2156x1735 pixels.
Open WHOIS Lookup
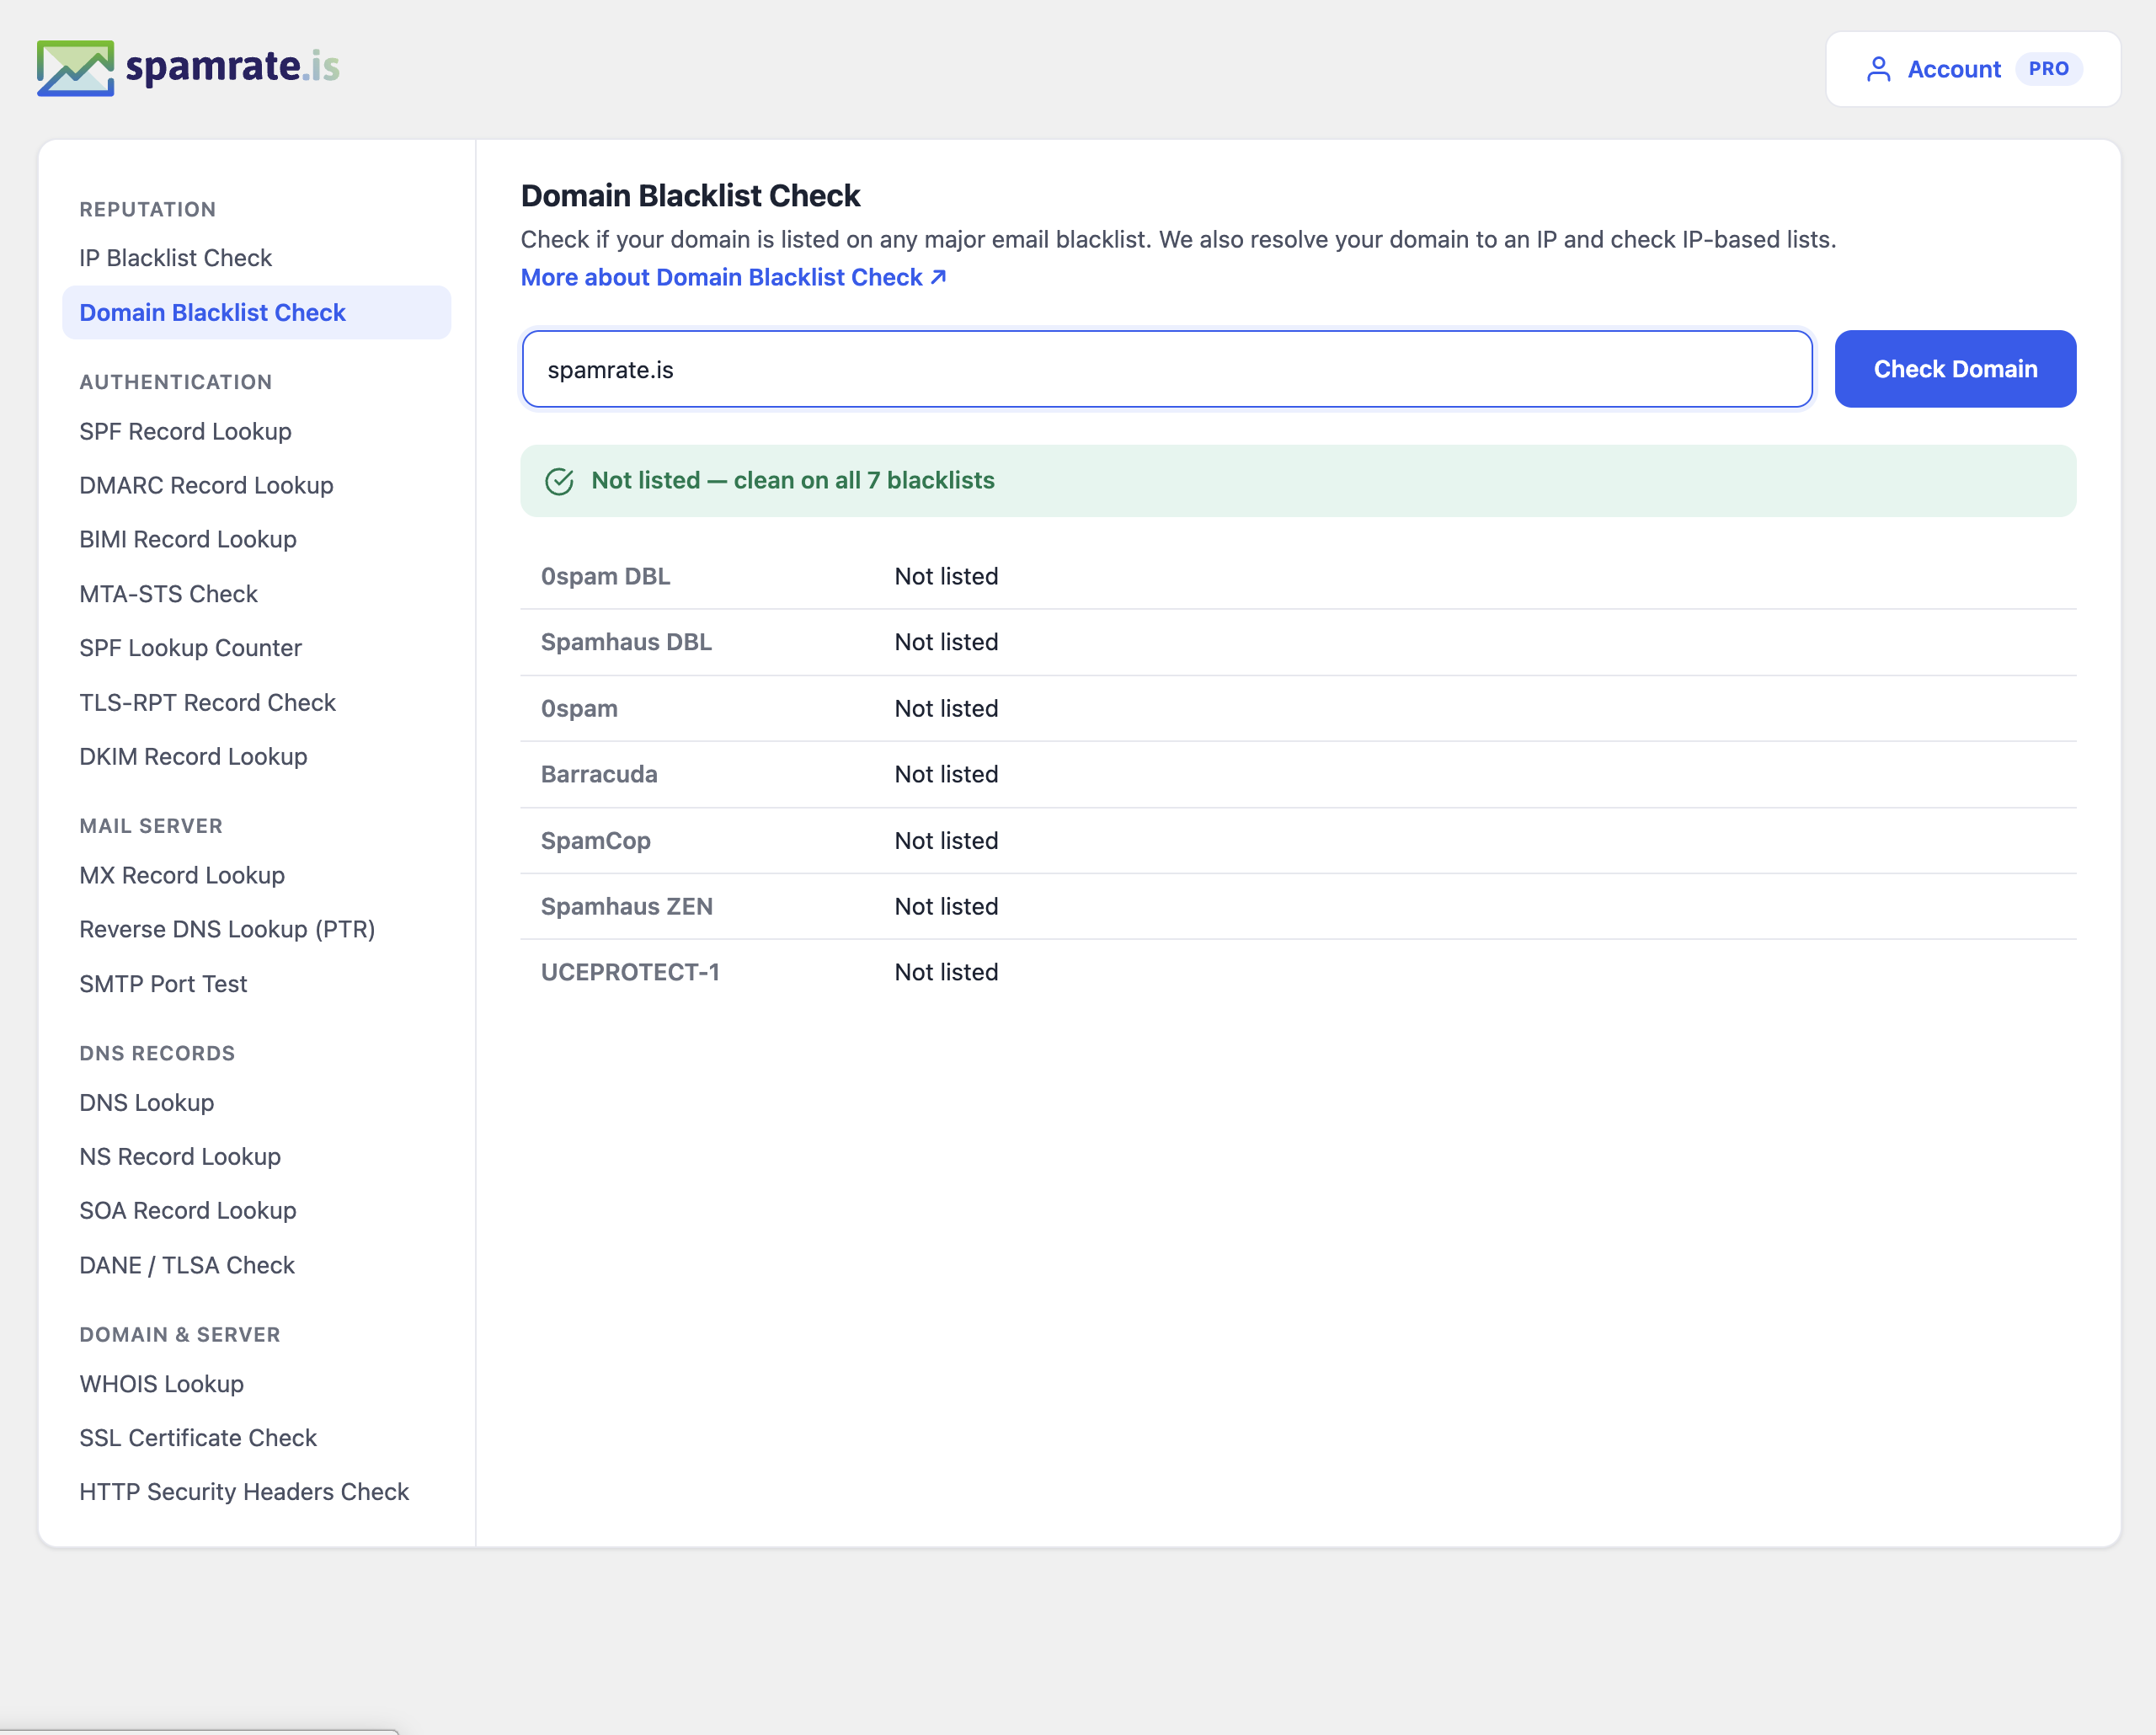pos(161,1384)
